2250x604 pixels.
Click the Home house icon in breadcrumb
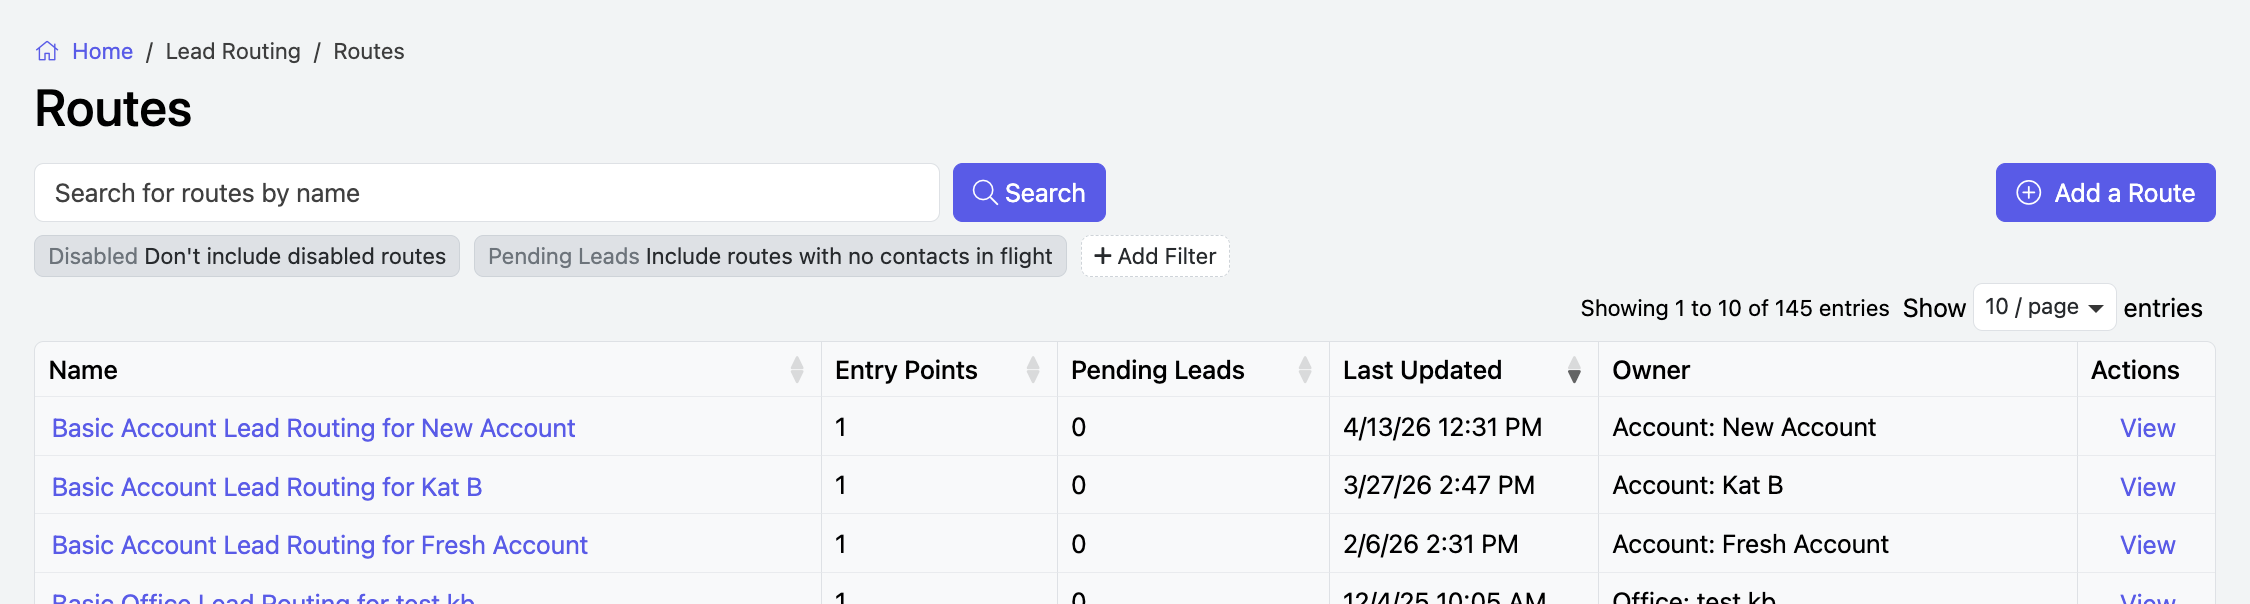47,51
